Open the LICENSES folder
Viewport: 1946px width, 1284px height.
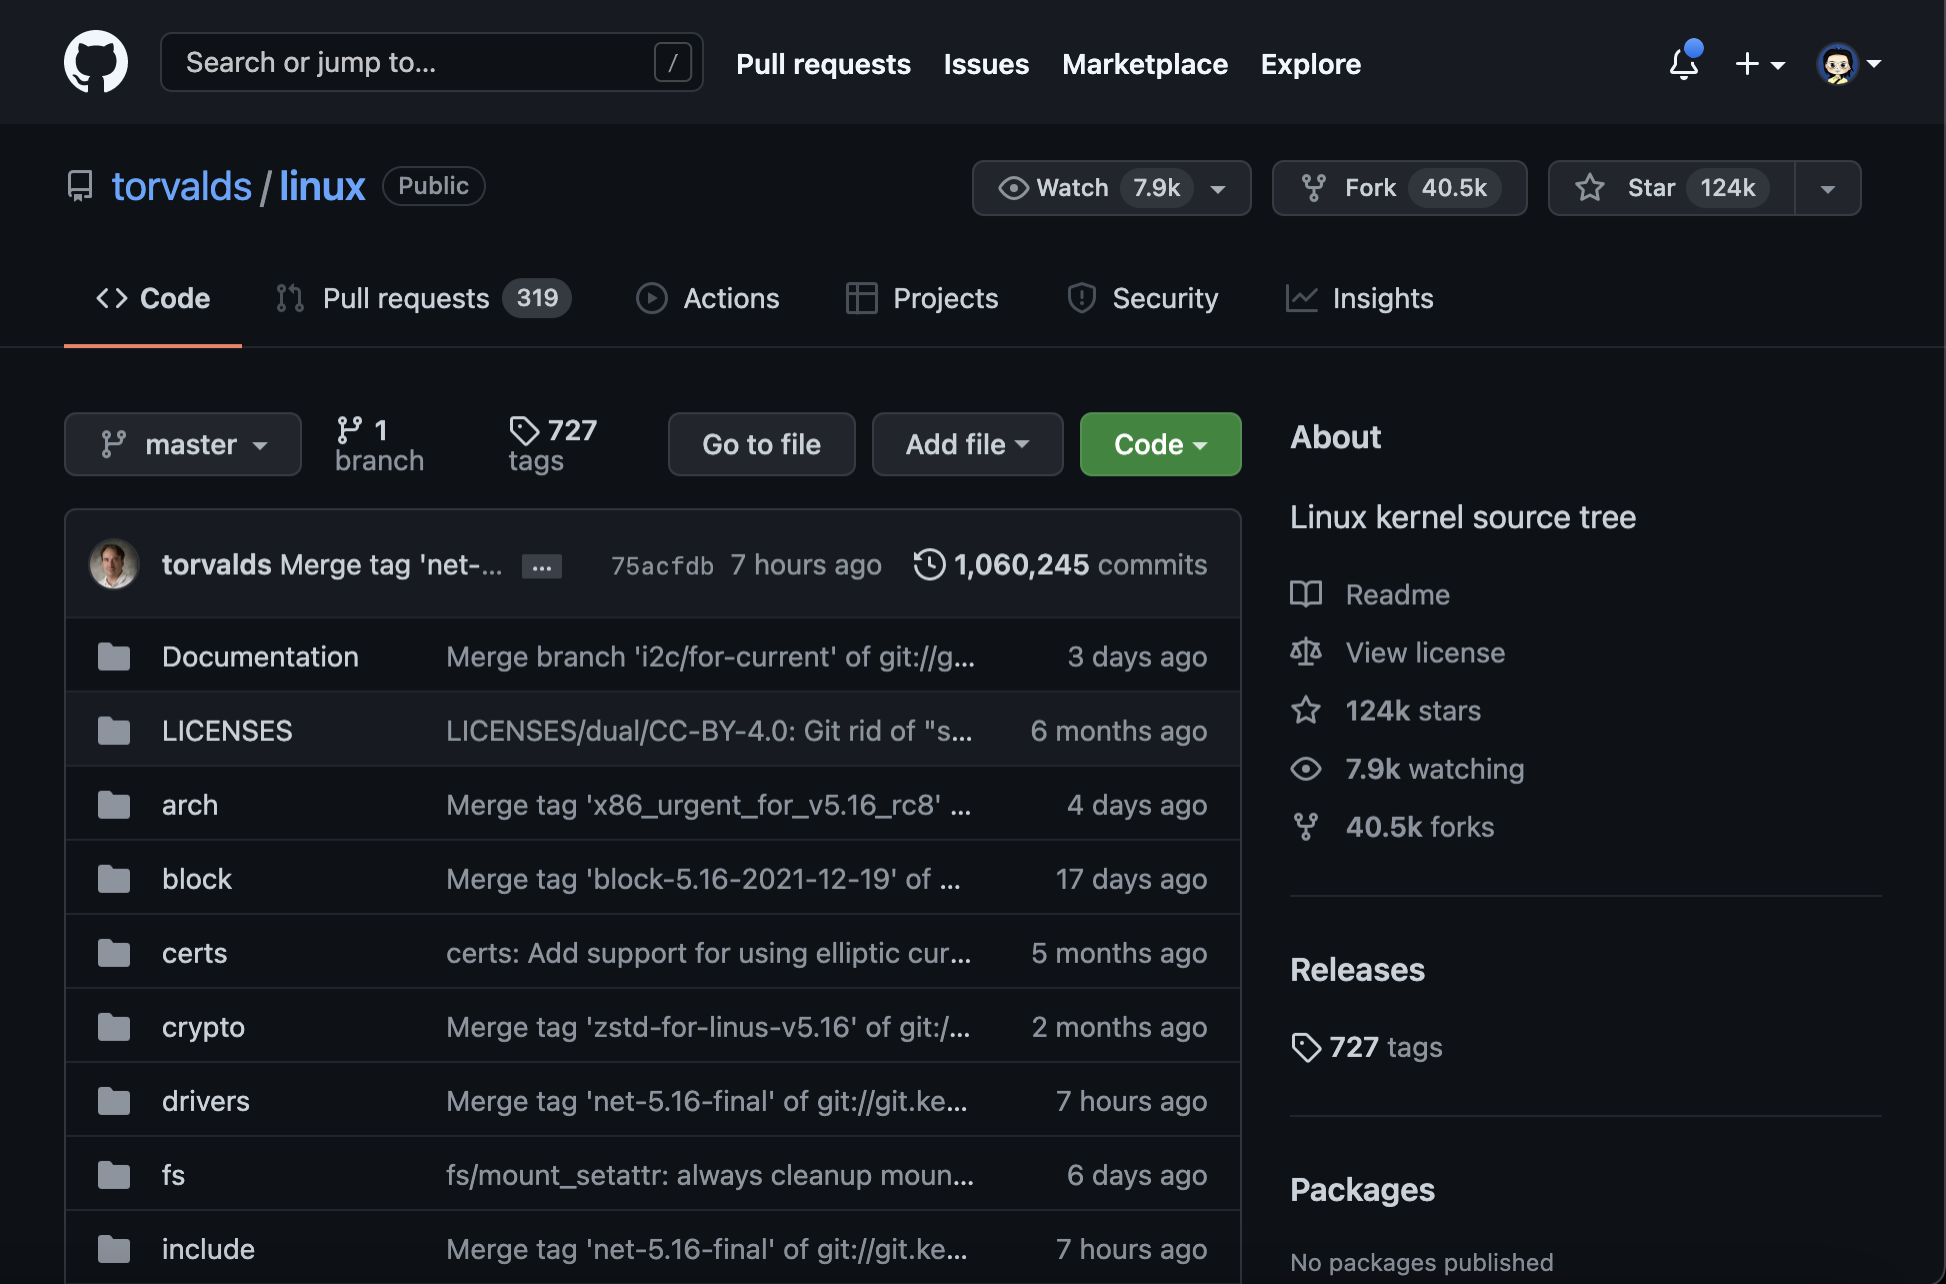coord(227,731)
